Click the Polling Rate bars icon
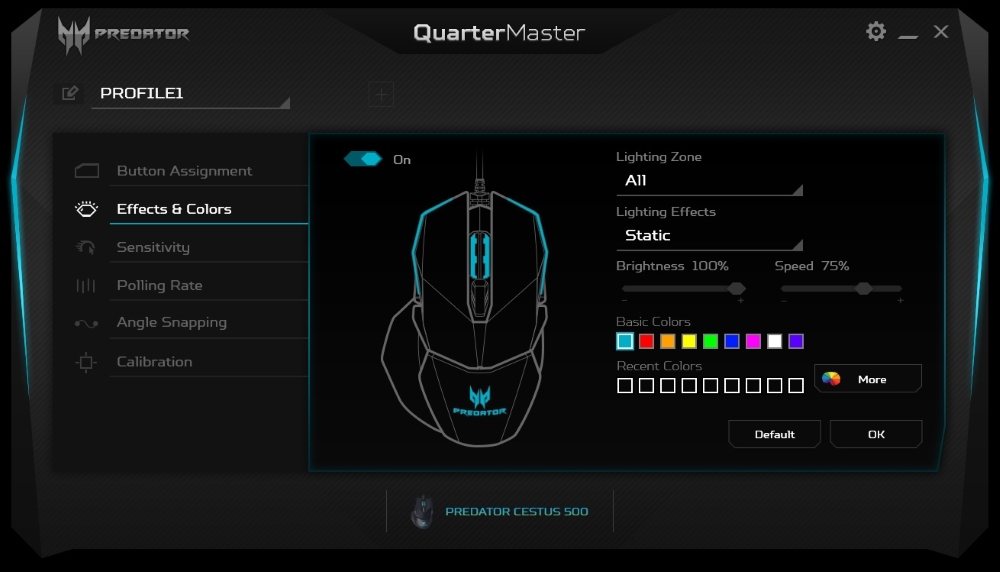The width and height of the screenshot is (1000, 572). [85, 285]
